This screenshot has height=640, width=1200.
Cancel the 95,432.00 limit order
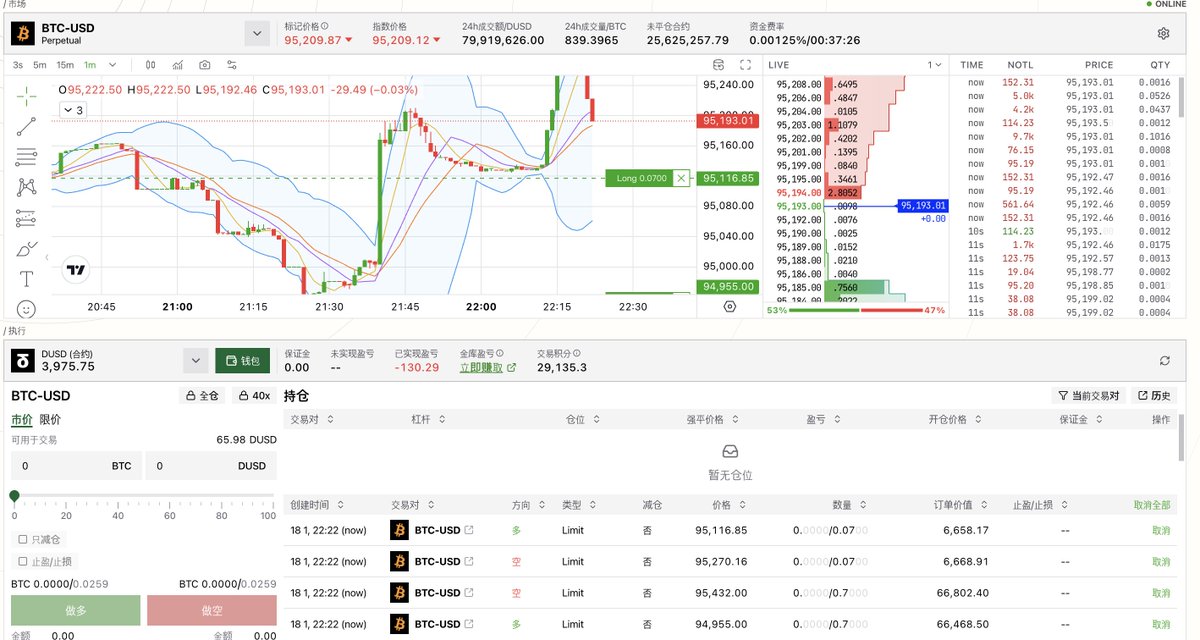1161,593
